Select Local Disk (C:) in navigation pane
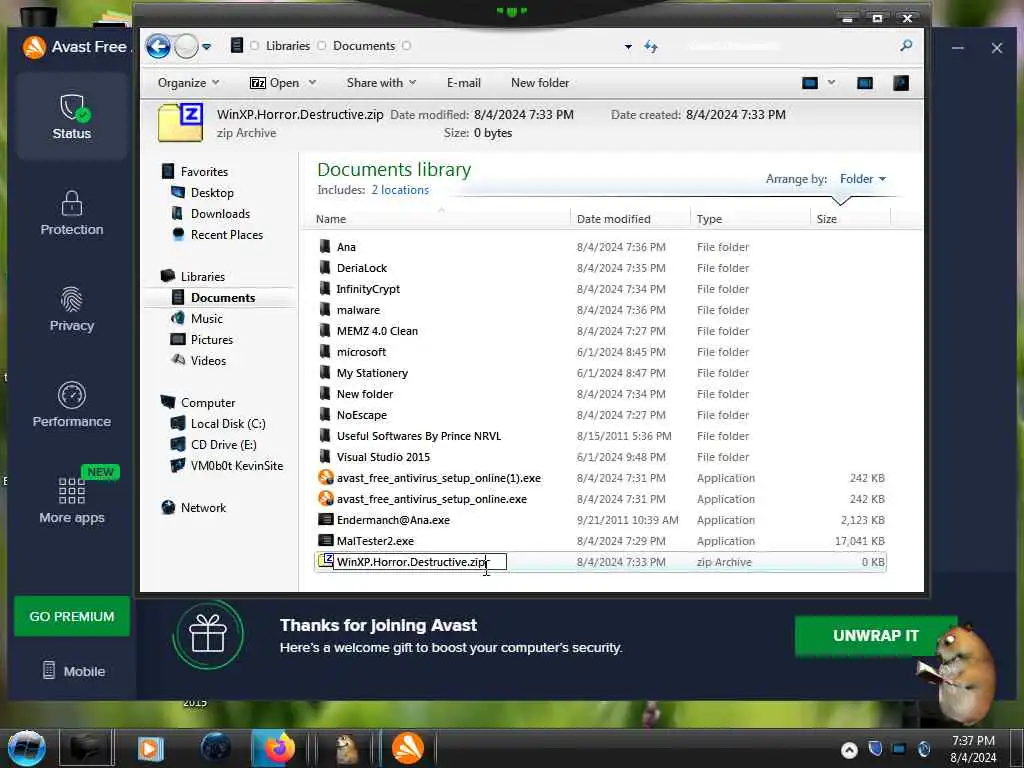1024x768 pixels. pyautogui.click(x=228, y=424)
